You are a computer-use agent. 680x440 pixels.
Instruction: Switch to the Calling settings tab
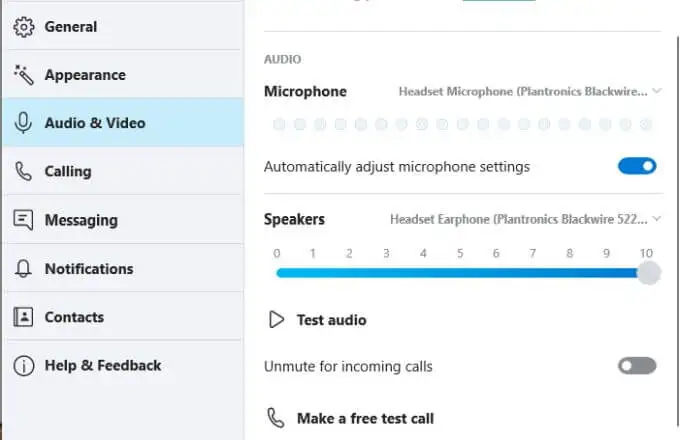(x=68, y=172)
